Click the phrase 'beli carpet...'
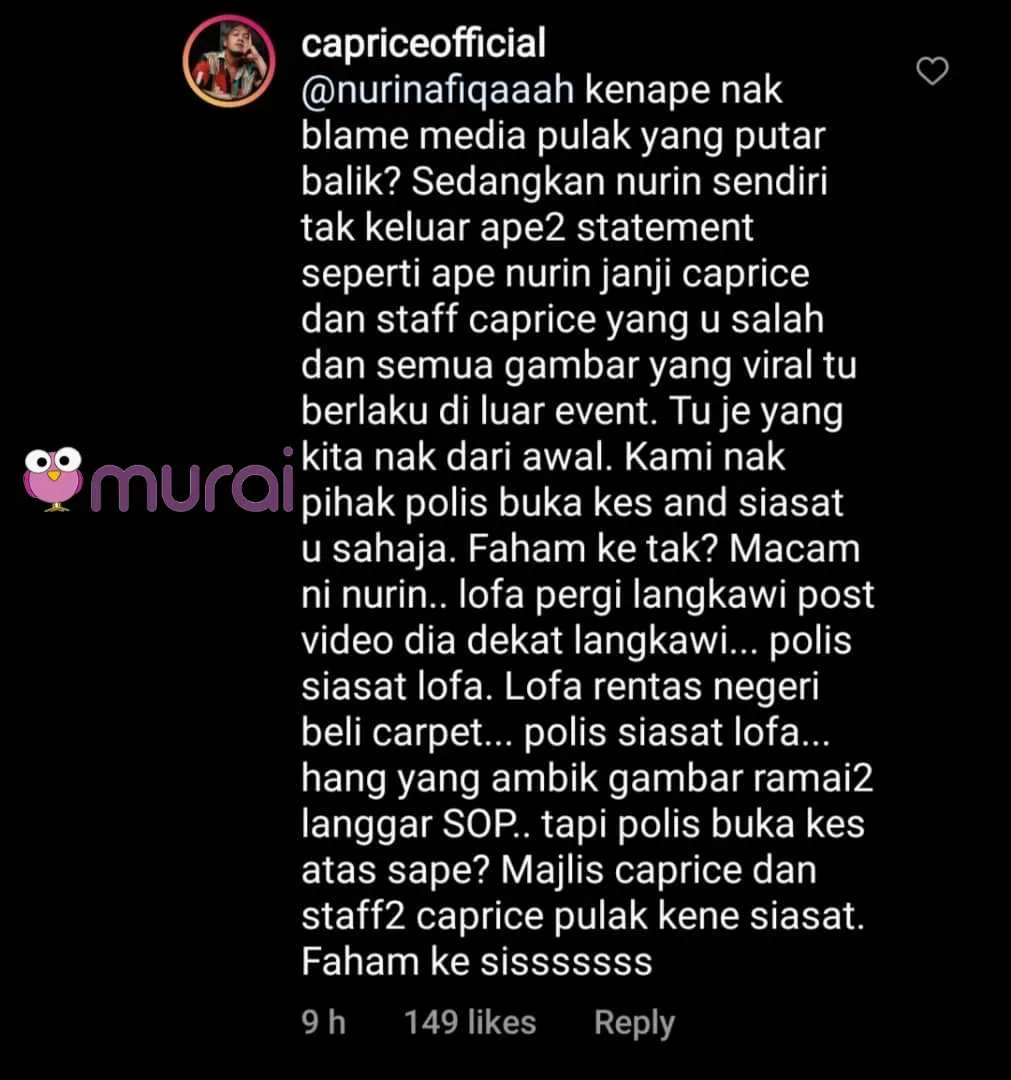The image size is (1011, 1080). (407, 733)
